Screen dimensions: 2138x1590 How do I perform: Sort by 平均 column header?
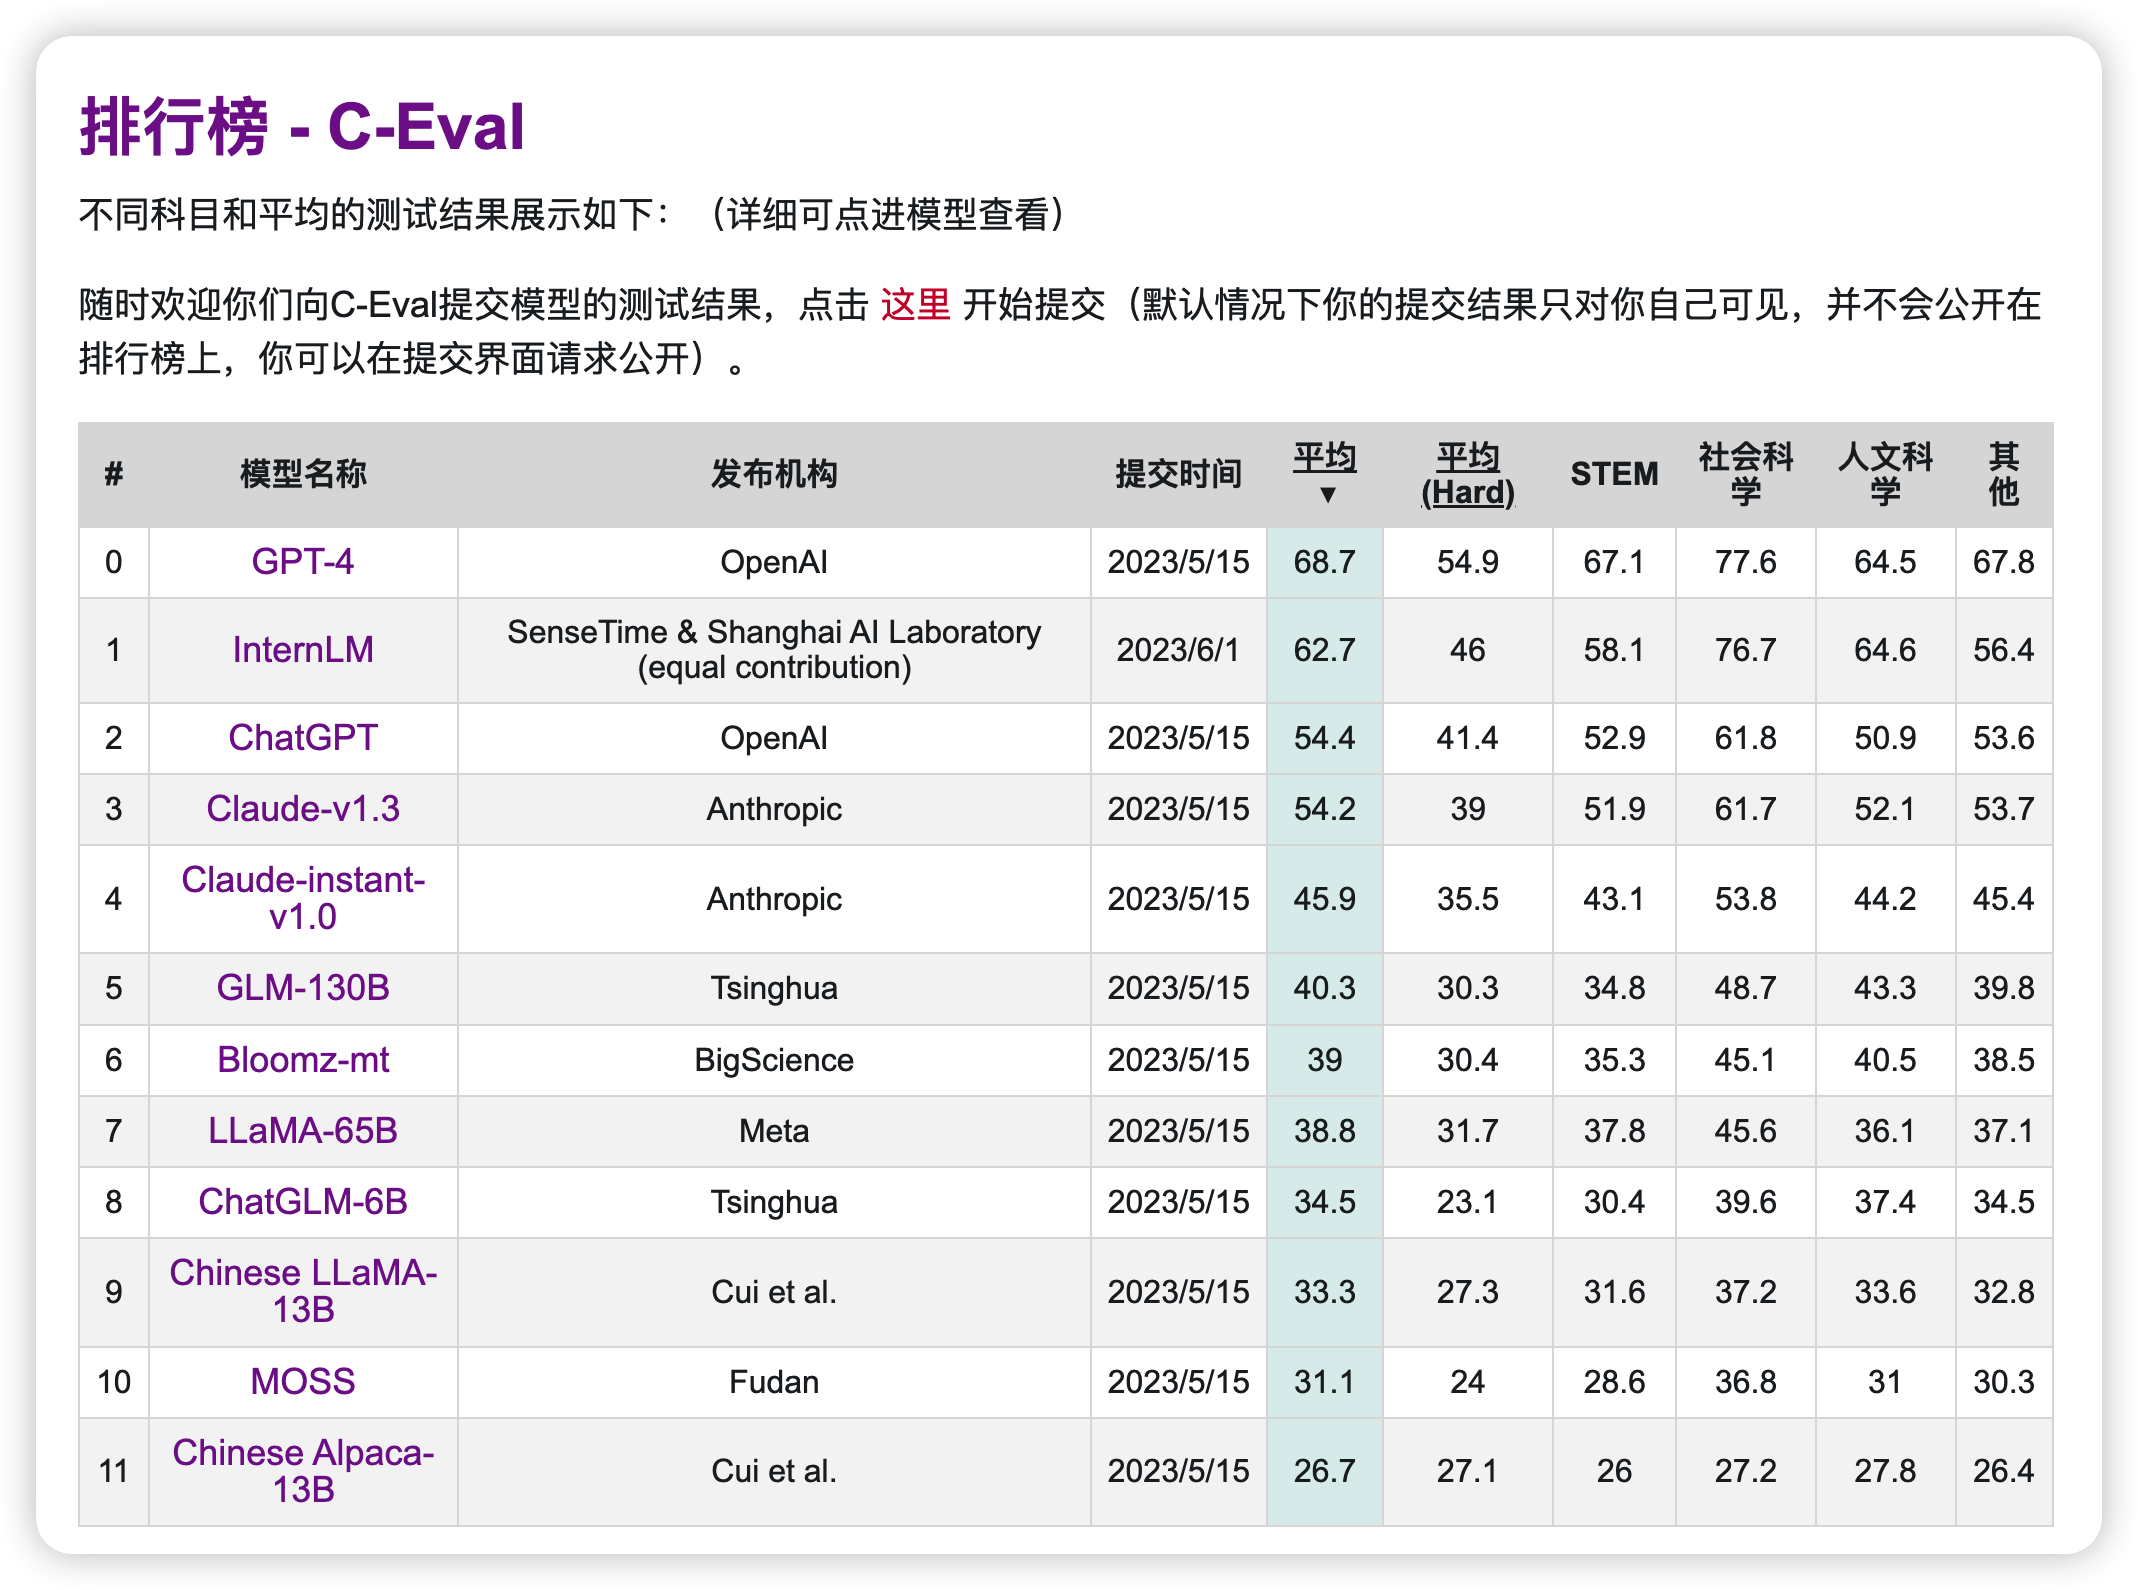tap(1324, 457)
